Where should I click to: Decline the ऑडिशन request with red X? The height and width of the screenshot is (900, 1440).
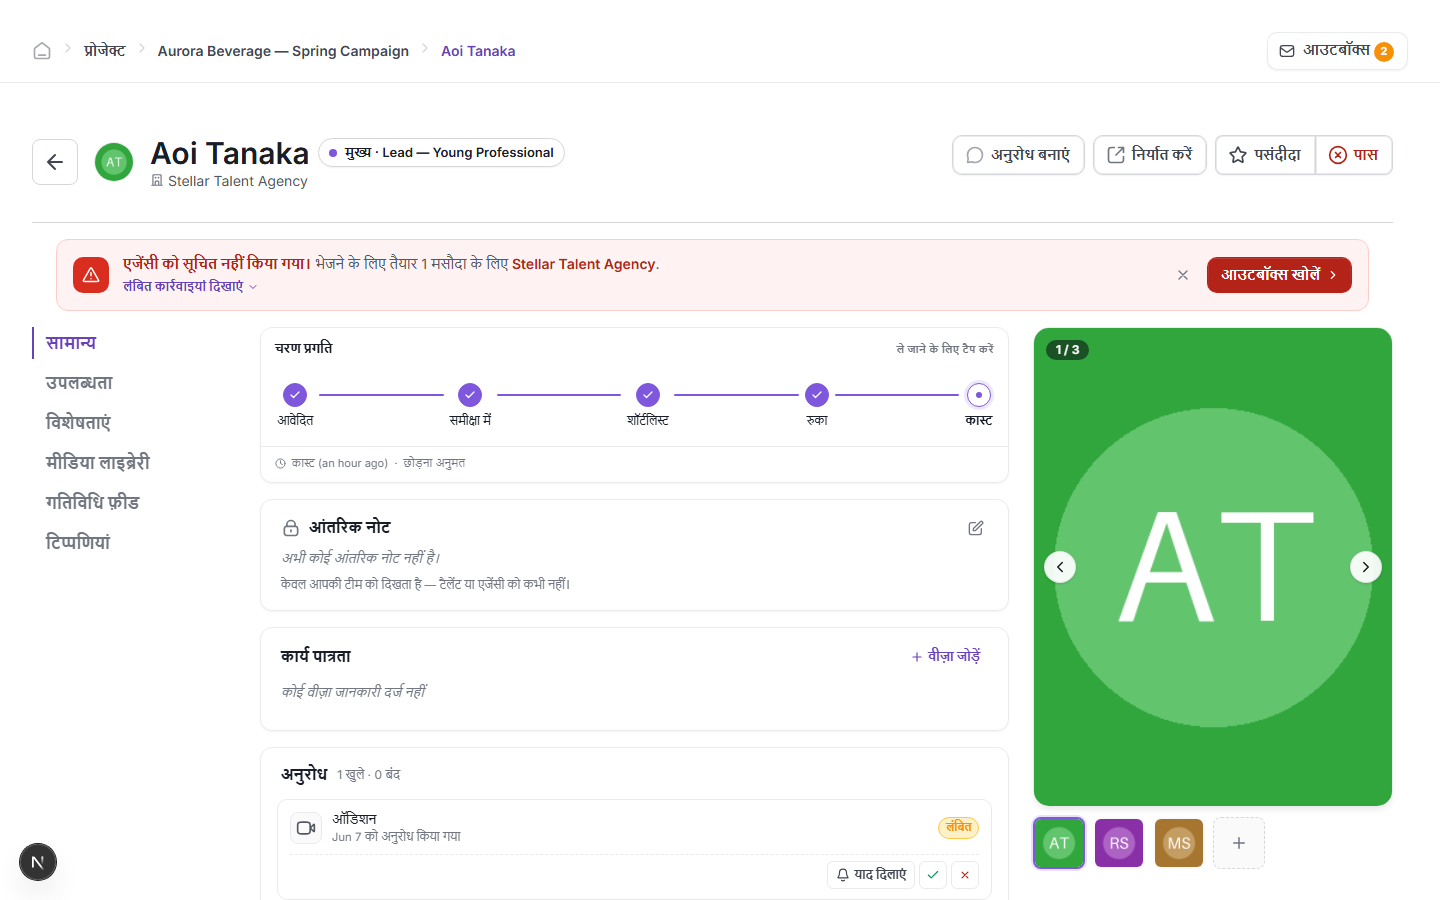pos(965,875)
